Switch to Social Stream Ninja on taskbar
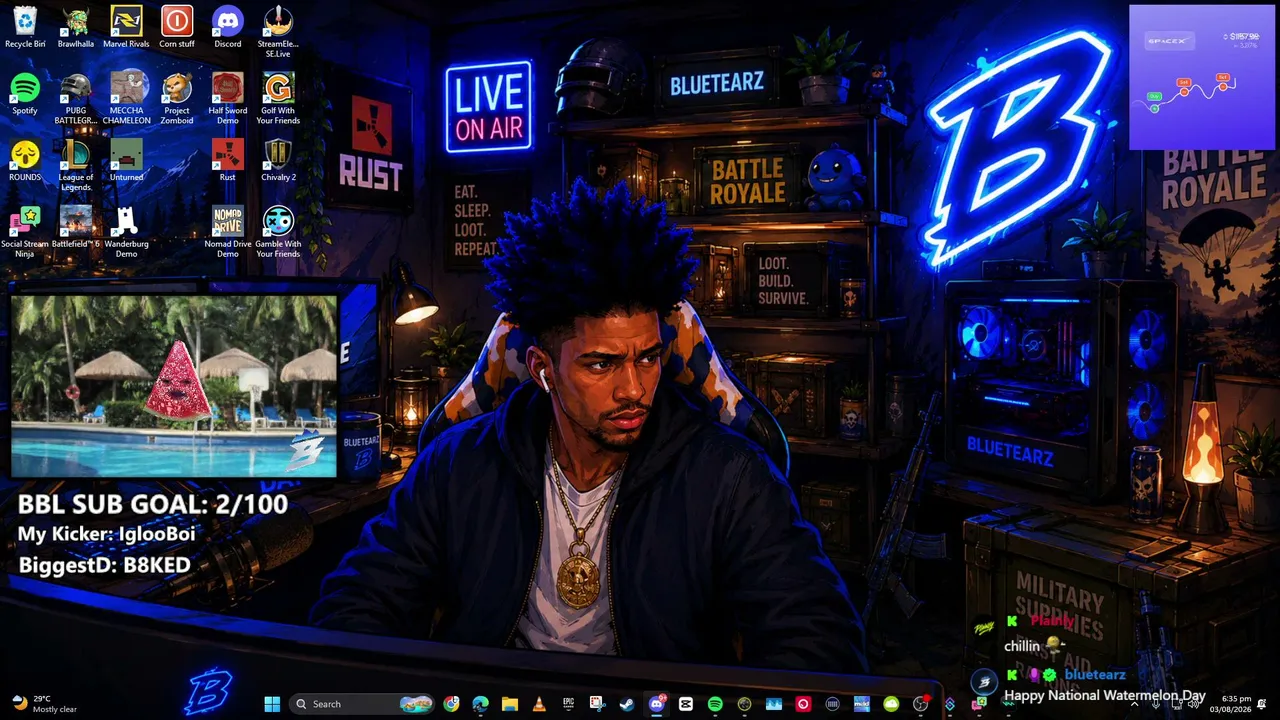 pos(979,704)
